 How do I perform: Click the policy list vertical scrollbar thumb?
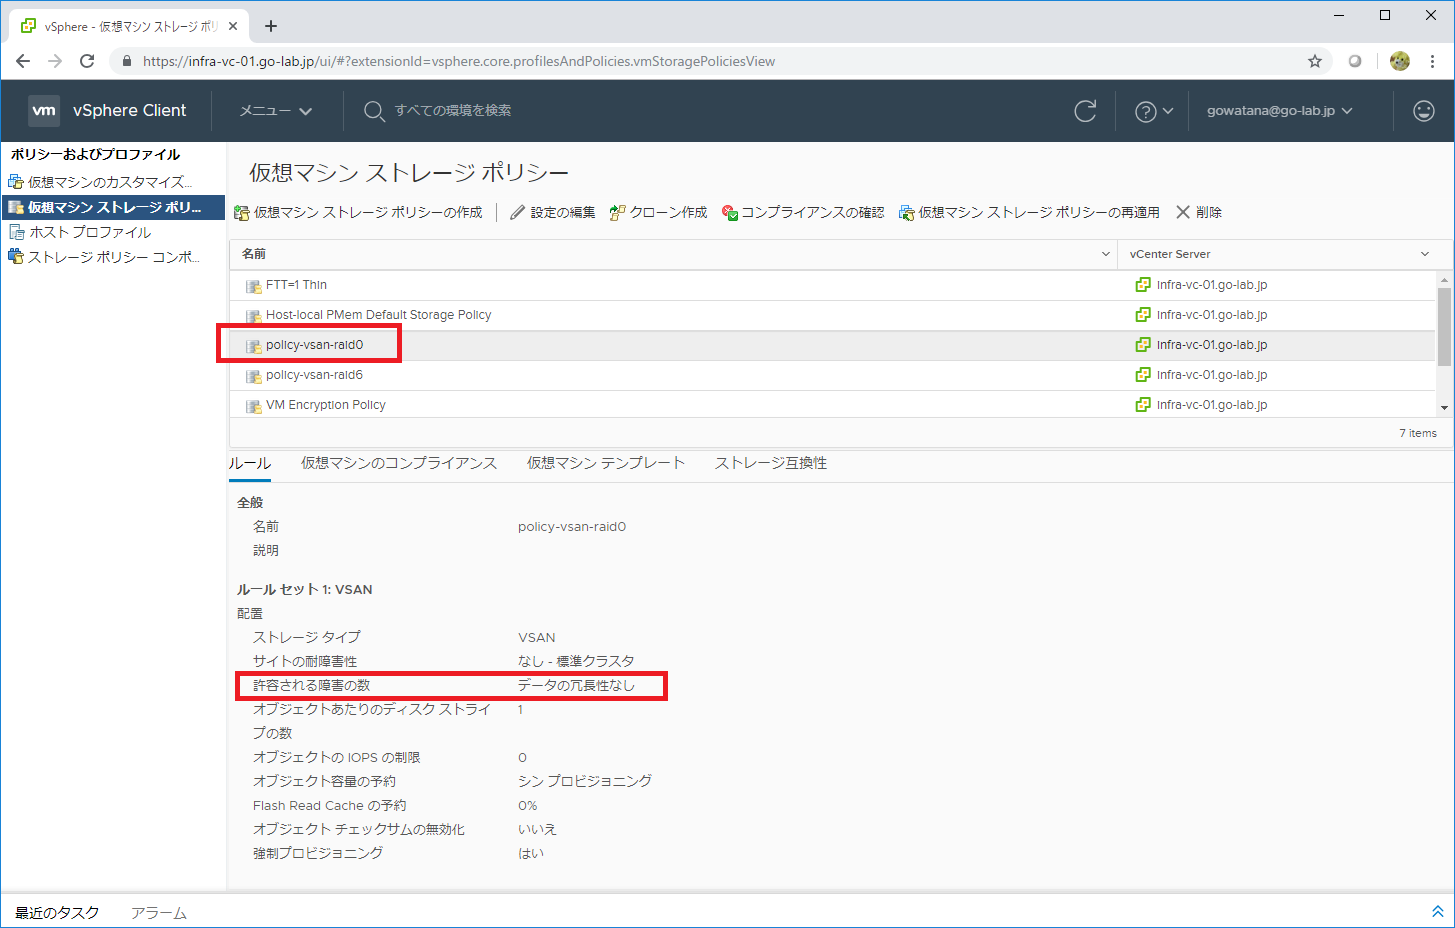[1444, 327]
